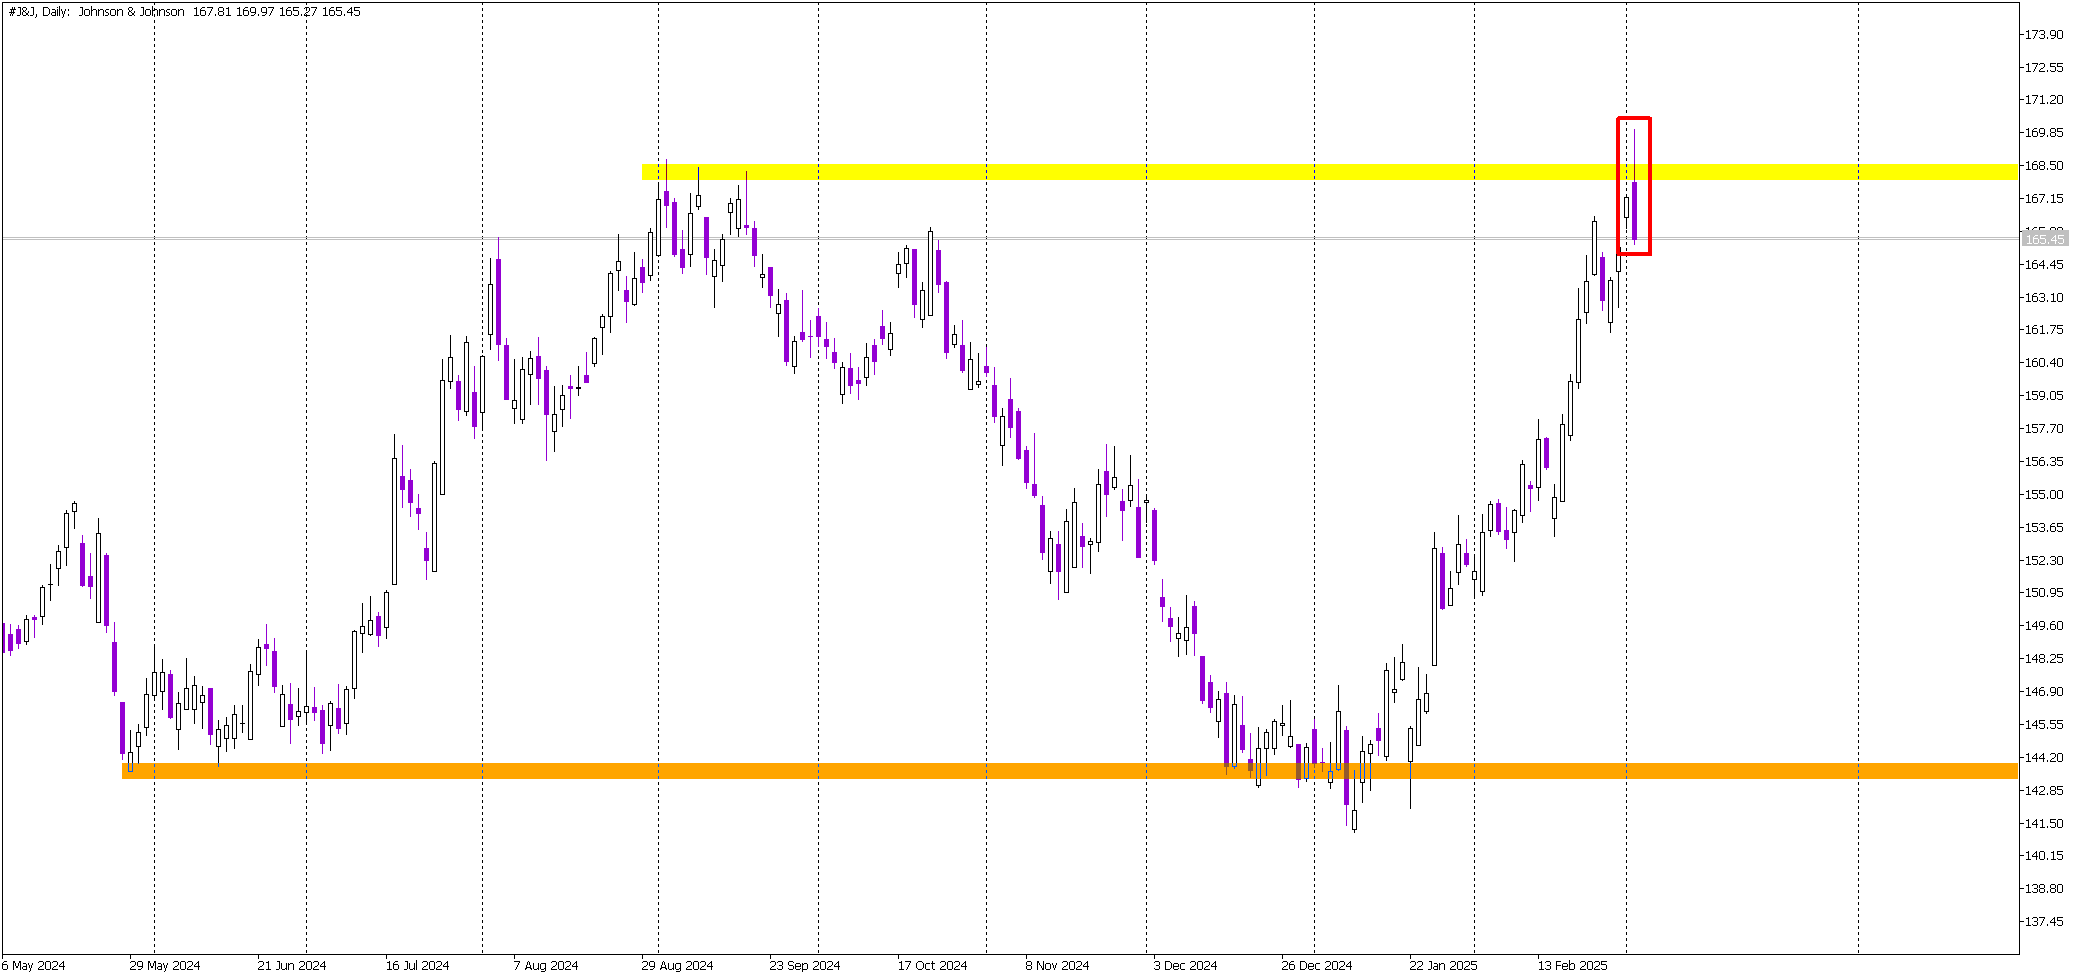2082x978 pixels.
Task: Click the '3 Dec 2024' date label
Action: [x=1185, y=966]
